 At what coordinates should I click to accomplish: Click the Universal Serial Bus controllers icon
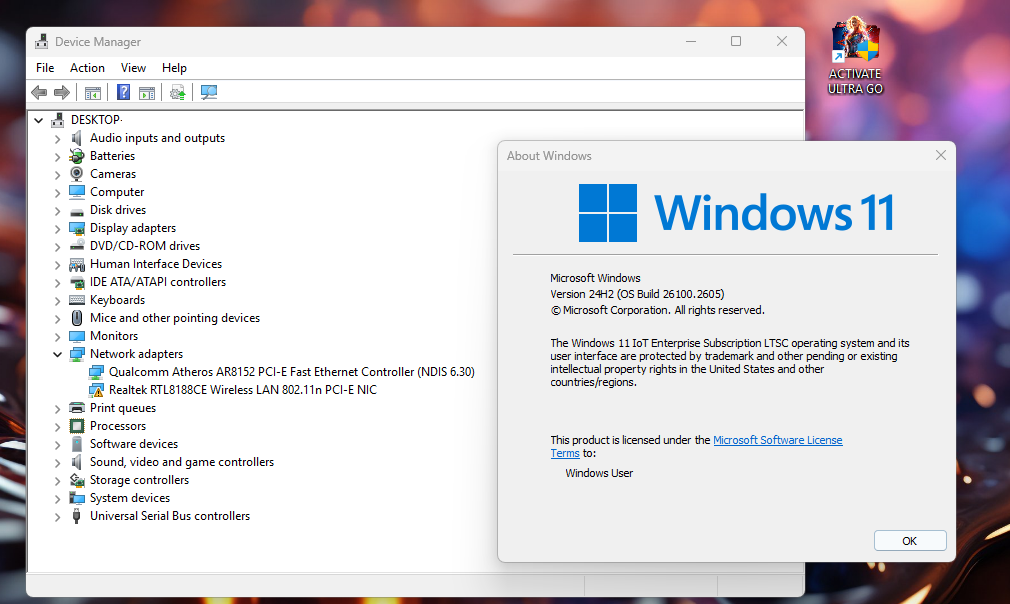point(77,516)
